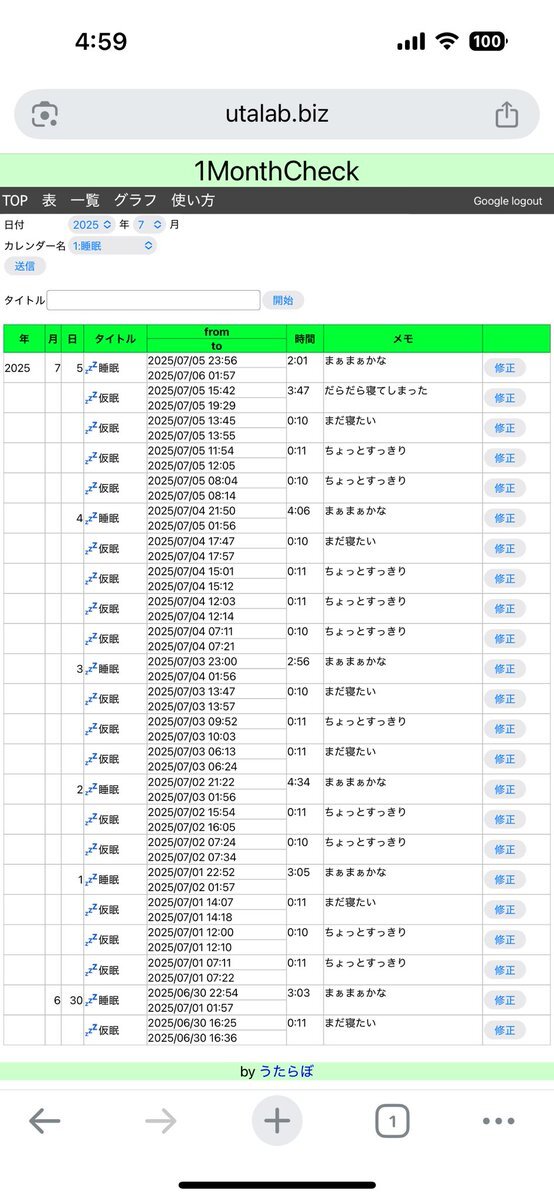Open the month dropdown showing 7
Screen dimensions: 554x1200
pyautogui.click(x=148, y=225)
